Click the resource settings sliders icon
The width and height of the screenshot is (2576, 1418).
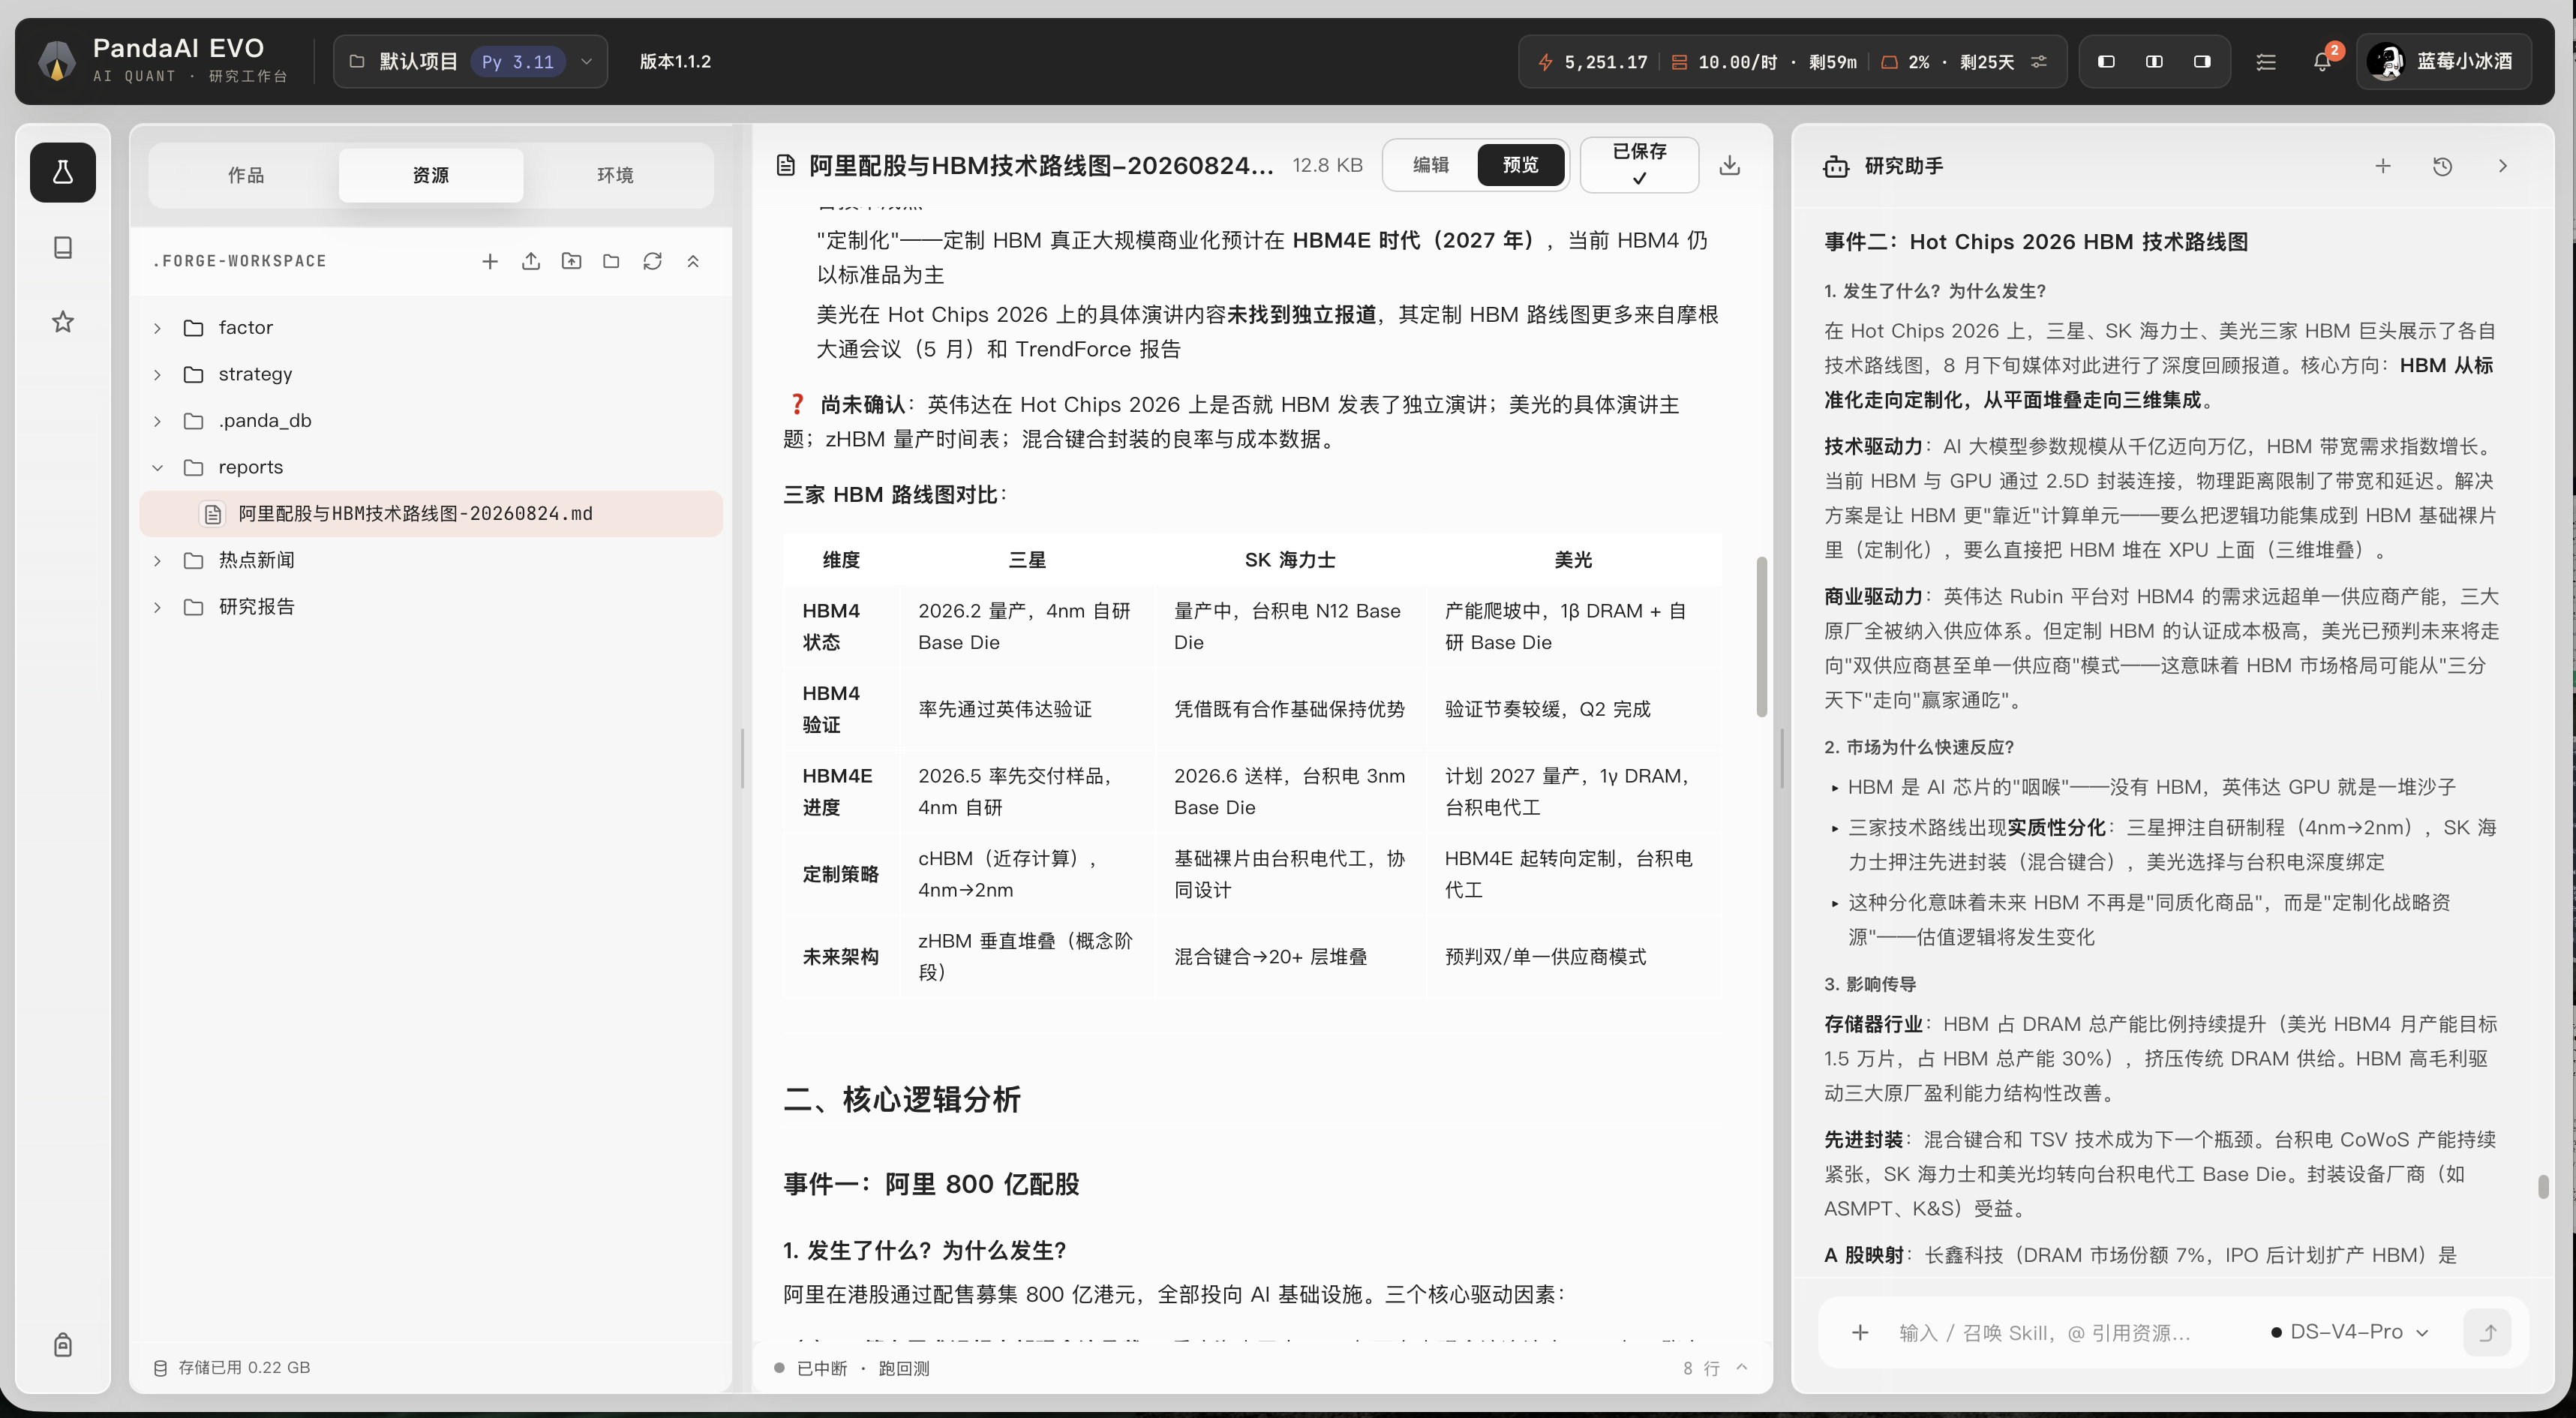[x=2039, y=61]
